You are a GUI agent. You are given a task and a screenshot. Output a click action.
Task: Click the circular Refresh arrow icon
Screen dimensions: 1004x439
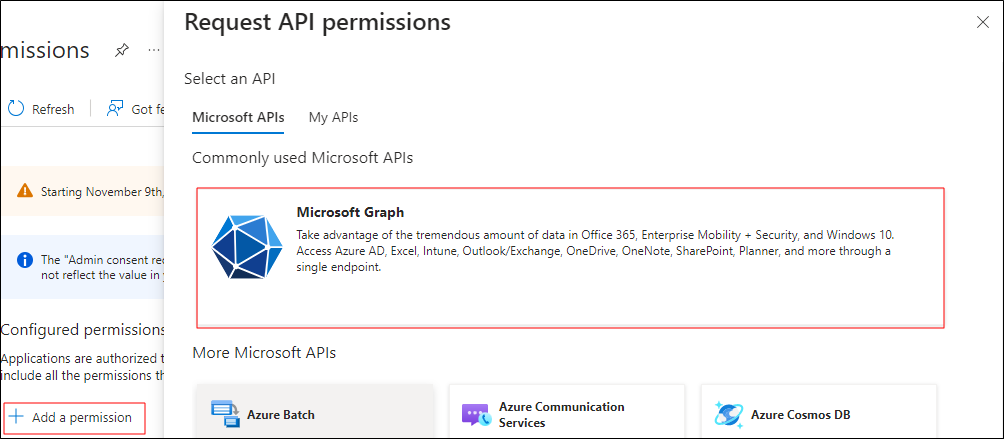pyautogui.click(x=16, y=108)
